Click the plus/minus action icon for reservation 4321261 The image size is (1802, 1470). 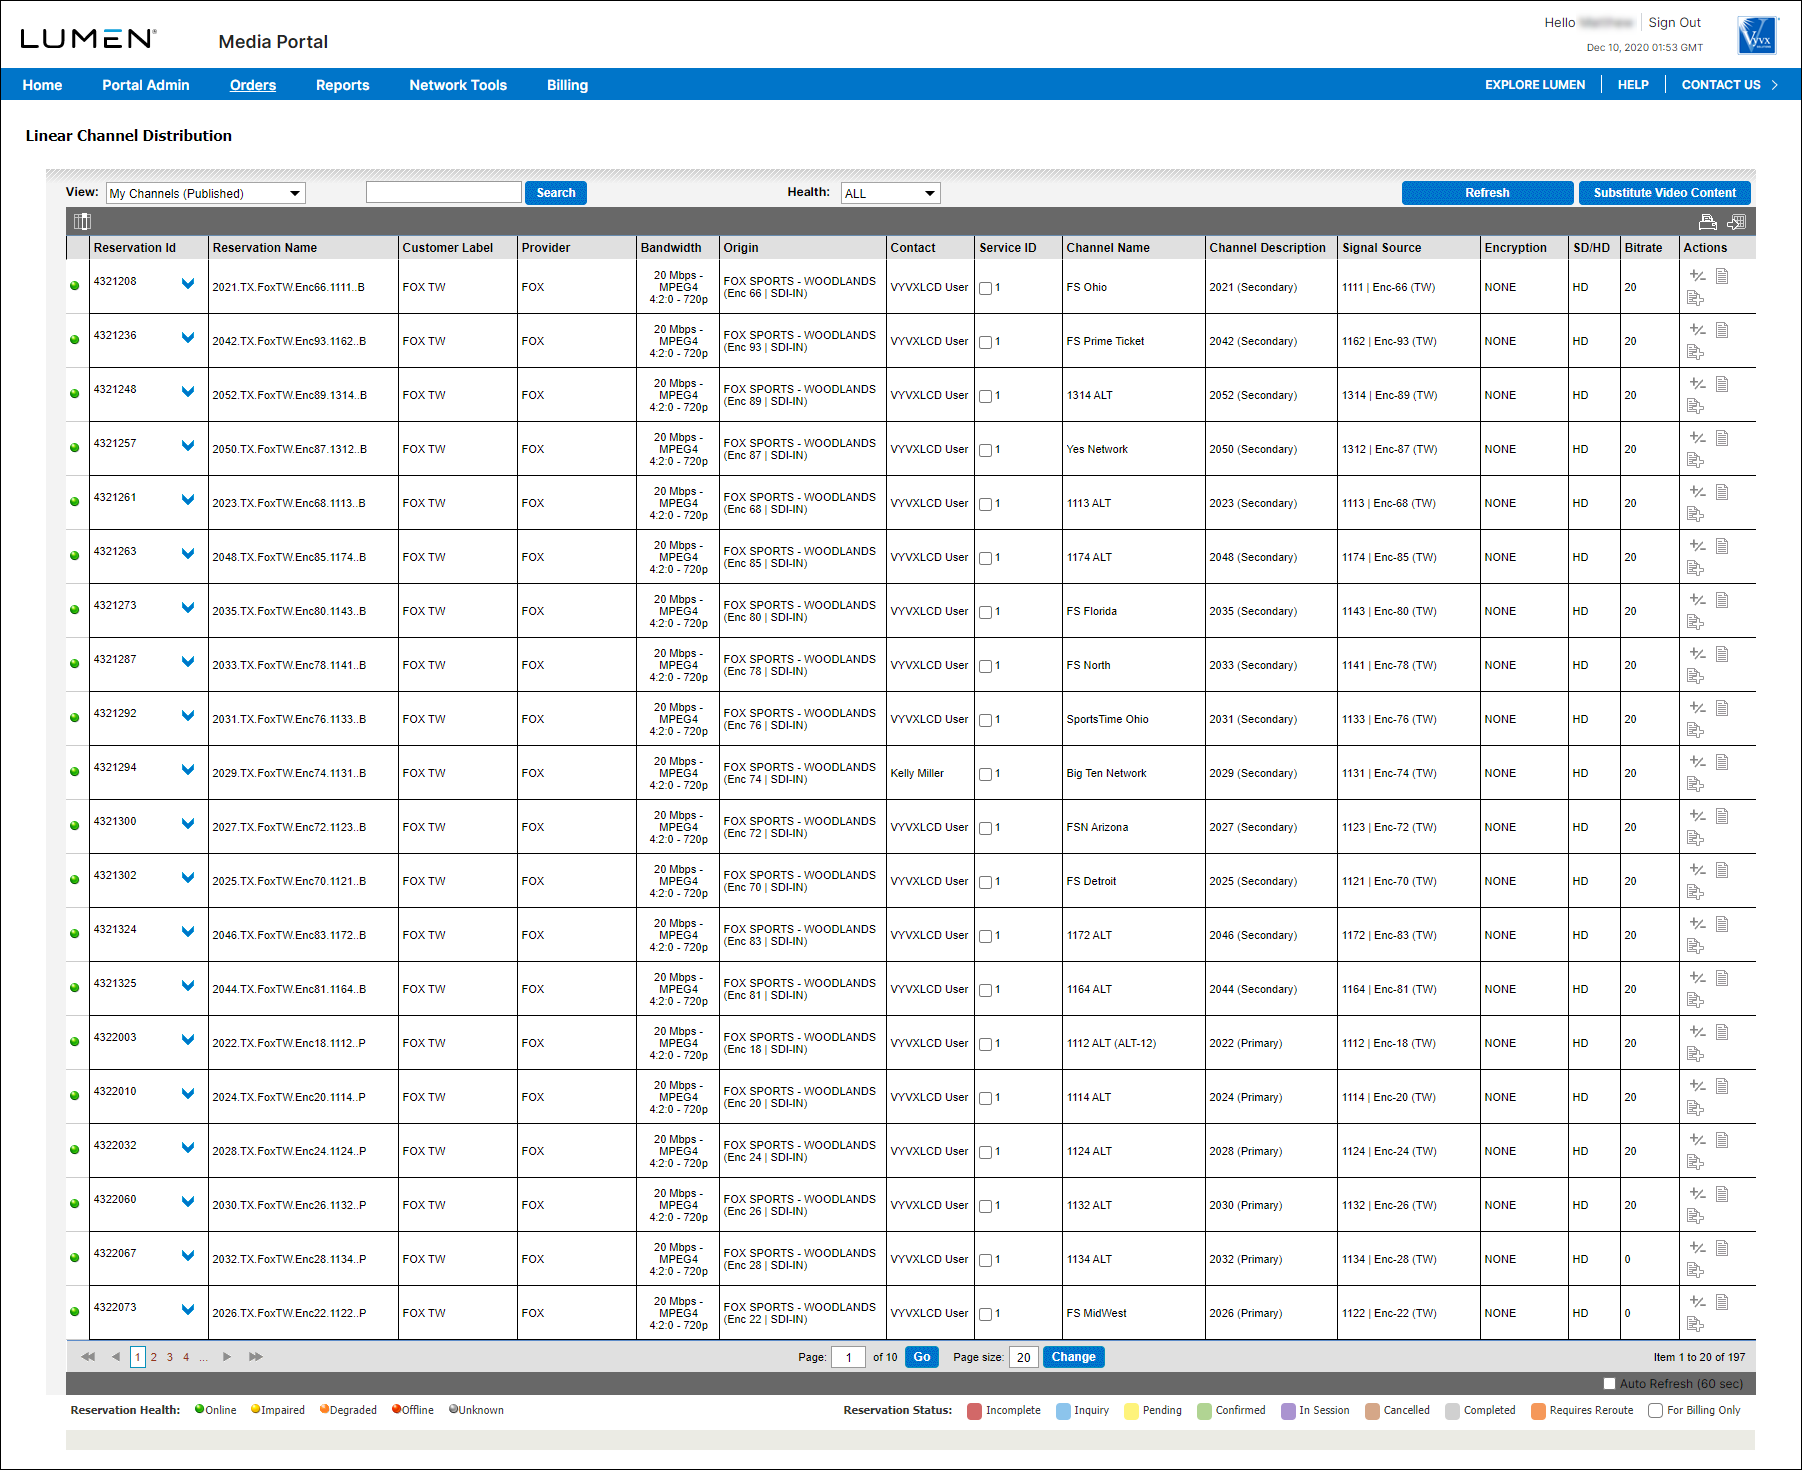(x=1697, y=492)
